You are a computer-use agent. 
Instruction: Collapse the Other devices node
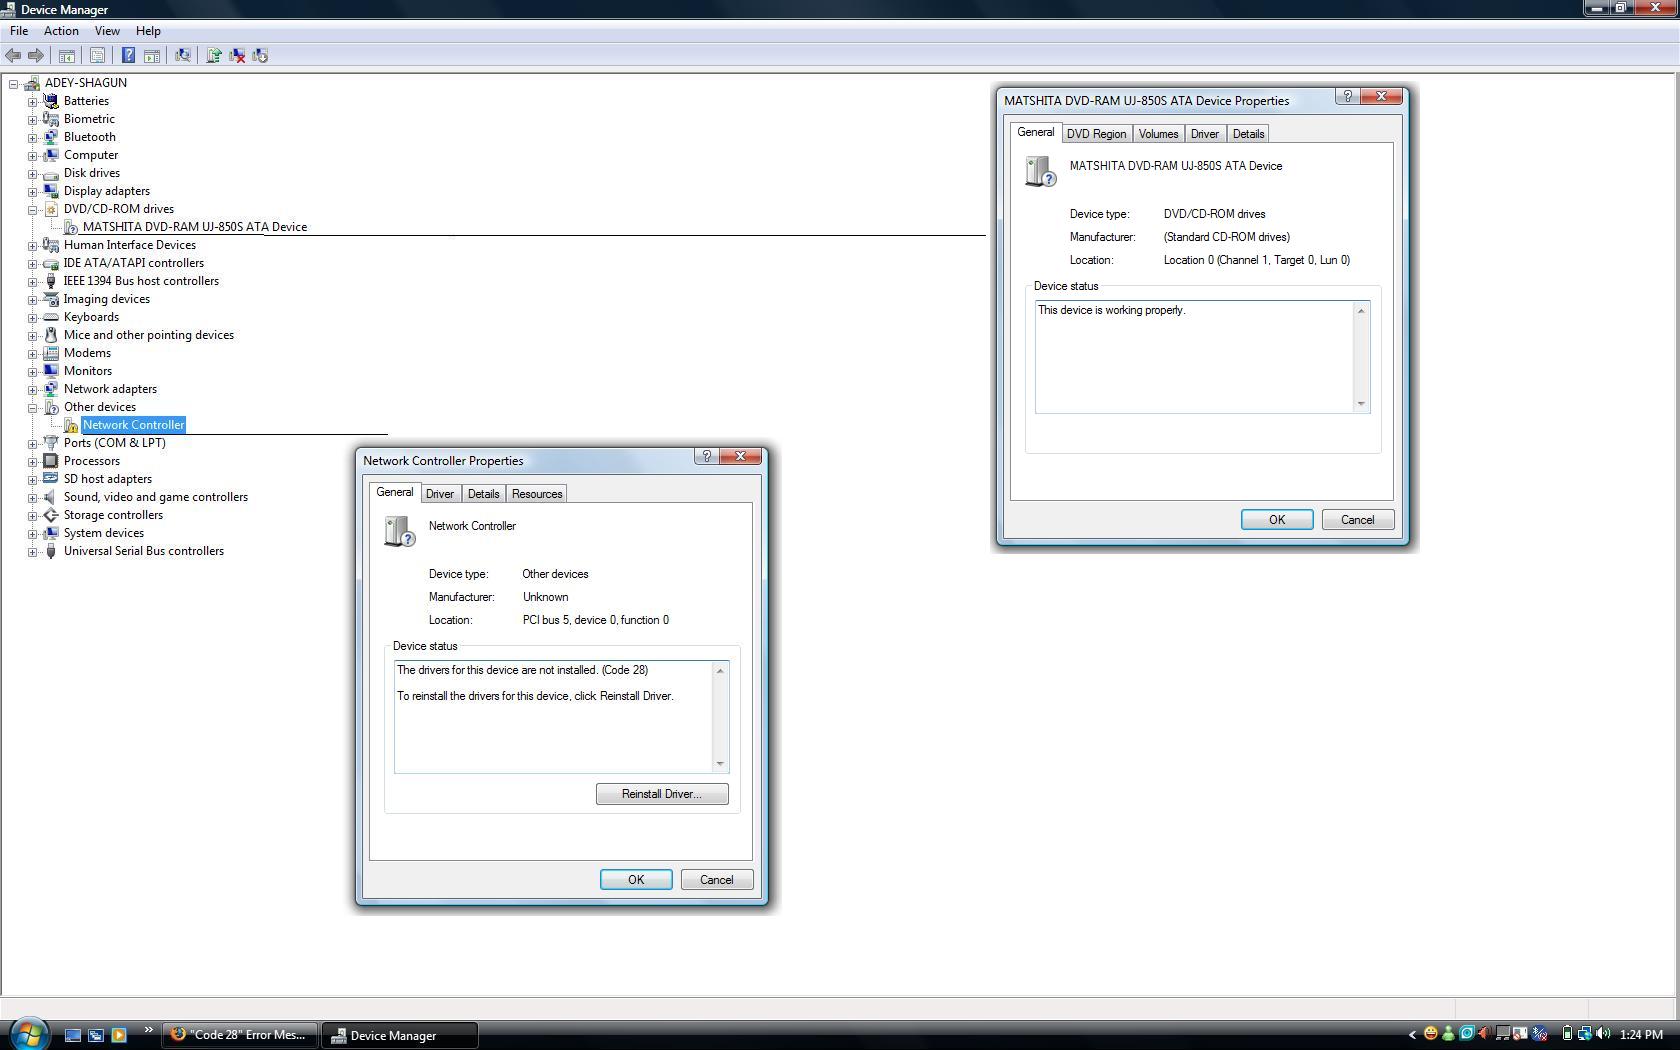pos(33,407)
